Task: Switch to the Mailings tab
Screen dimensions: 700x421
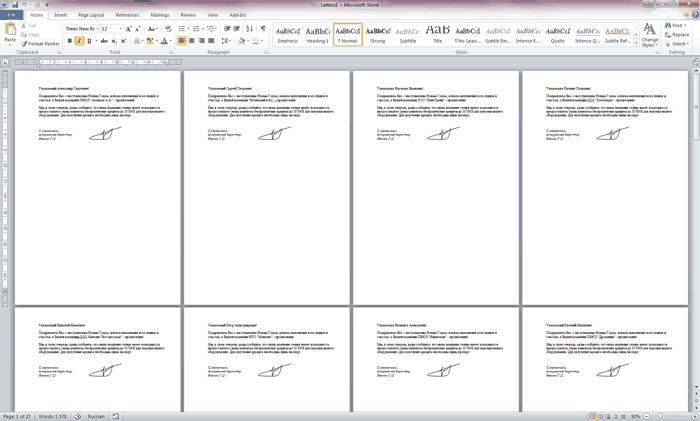Action: (160, 15)
